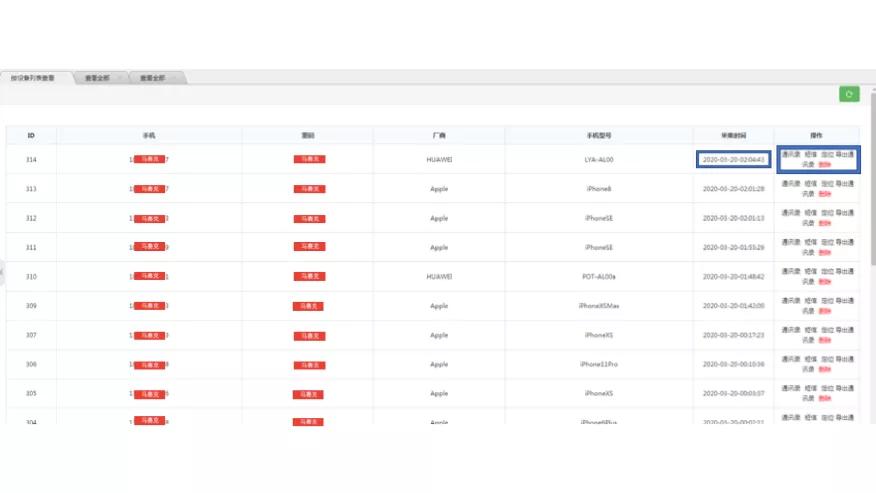Click the red 删除 link in row 311
This screenshot has height=493, width=876.
click(x=825, y=253)
